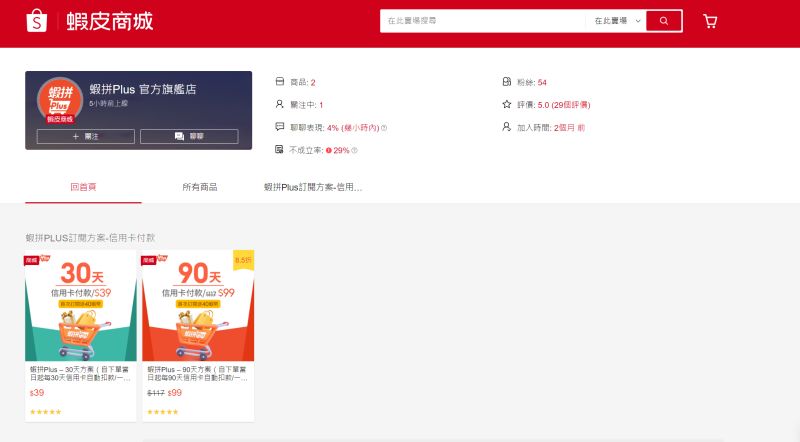Click the 商城 badge on 90天 card
The width and height of the screenshot is (800, 442).
tap(148, 260)
